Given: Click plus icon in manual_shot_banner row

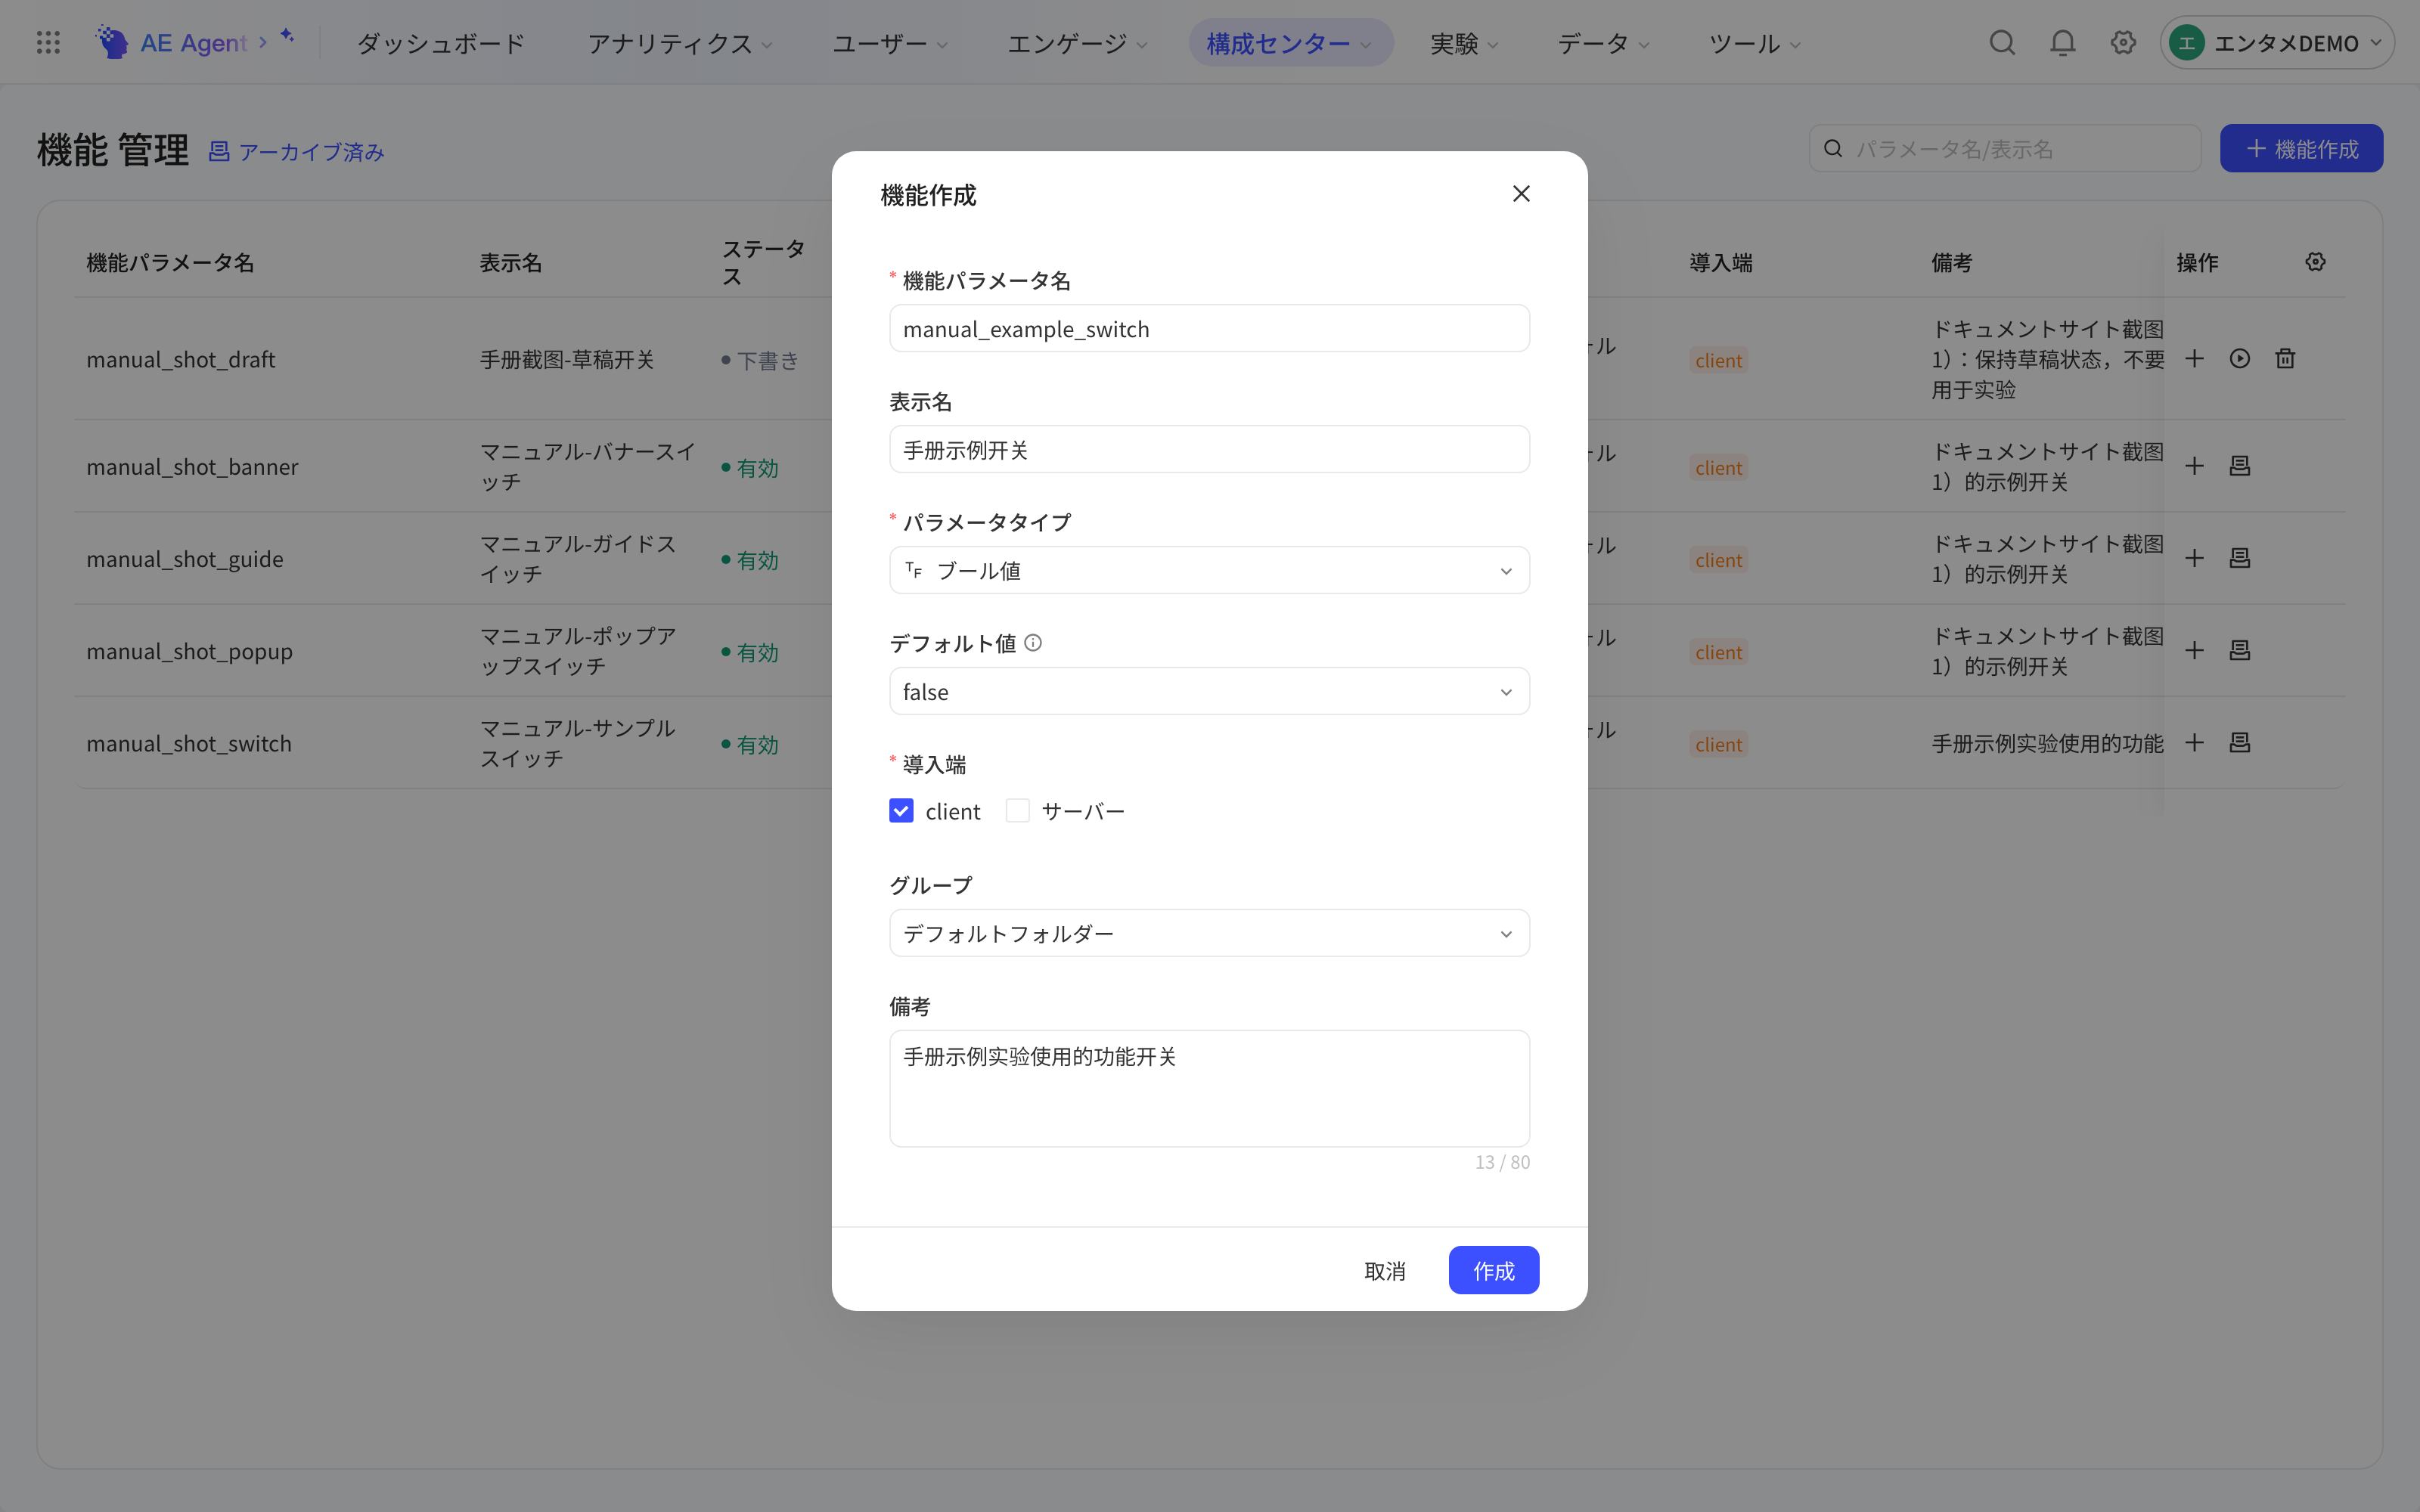Looking at the screenshot, I should click(2194, 466).
